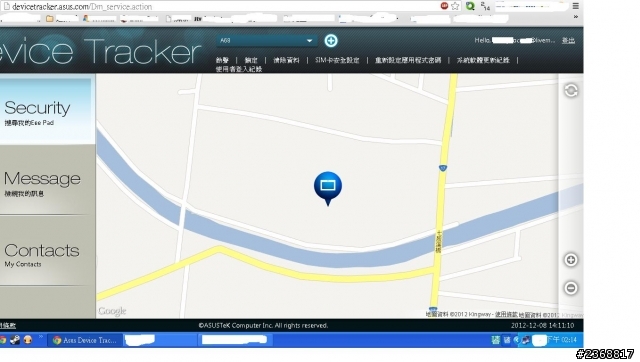This screenshot has width=640, height=362.
Task: Open 使用者登入紀錄 menu item
Action: (239, 69)
